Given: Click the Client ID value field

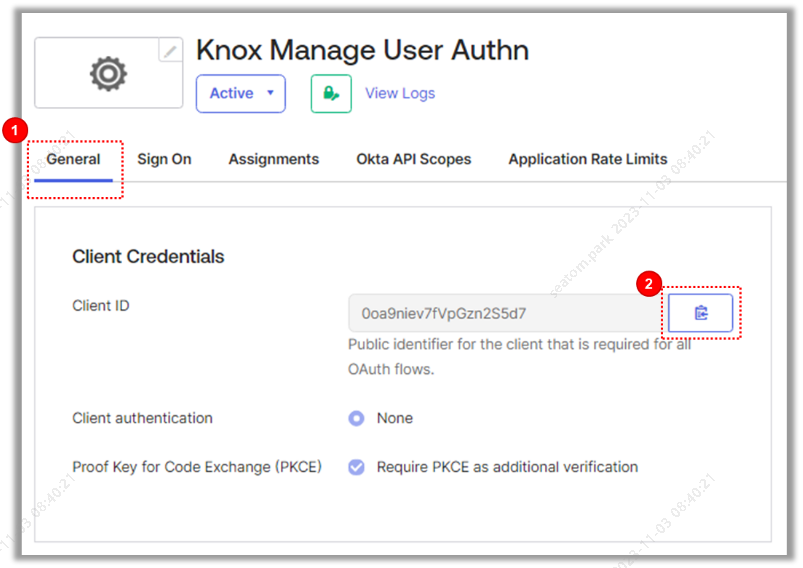Looking at the screenshot, I should click(508, 313).
